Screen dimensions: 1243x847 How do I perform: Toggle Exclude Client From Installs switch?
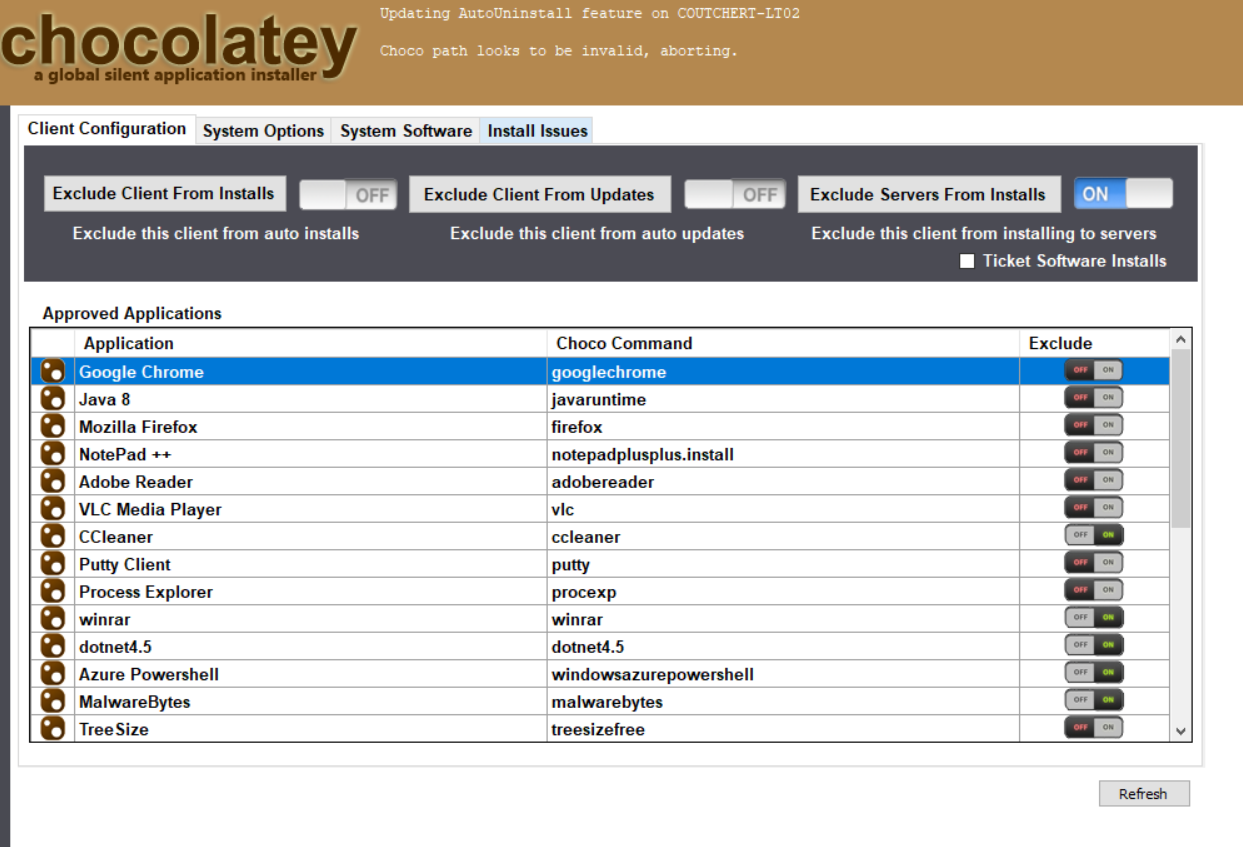pos(348,195)
